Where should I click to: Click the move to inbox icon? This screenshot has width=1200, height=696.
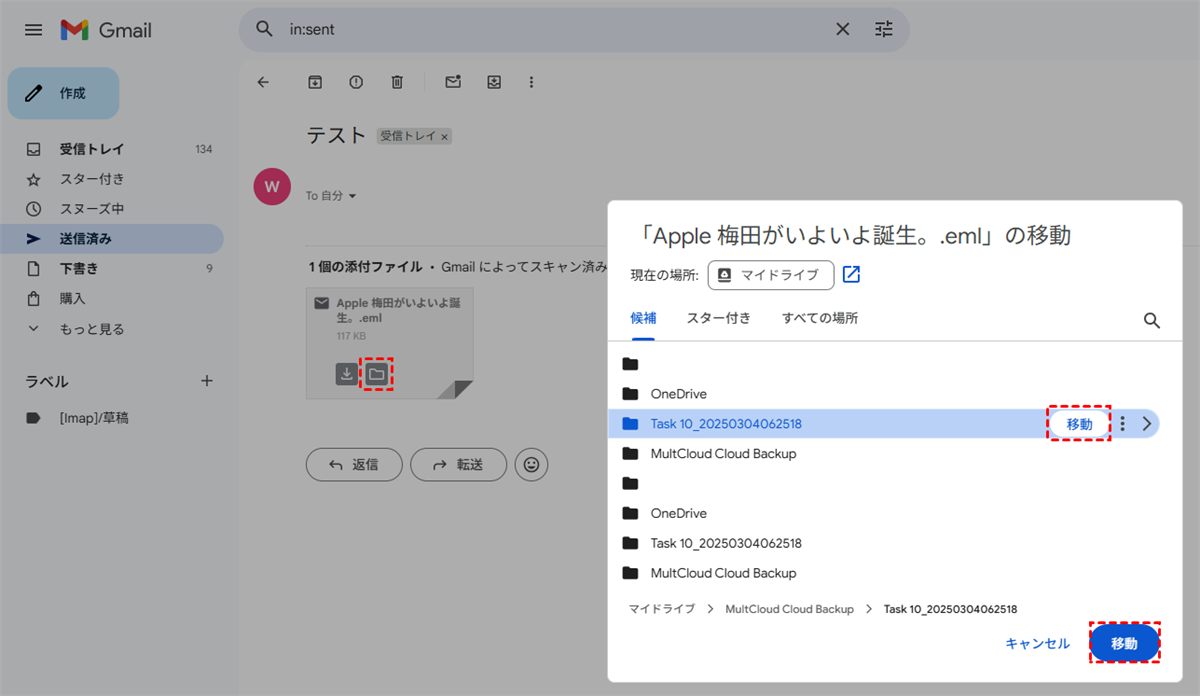494,82
